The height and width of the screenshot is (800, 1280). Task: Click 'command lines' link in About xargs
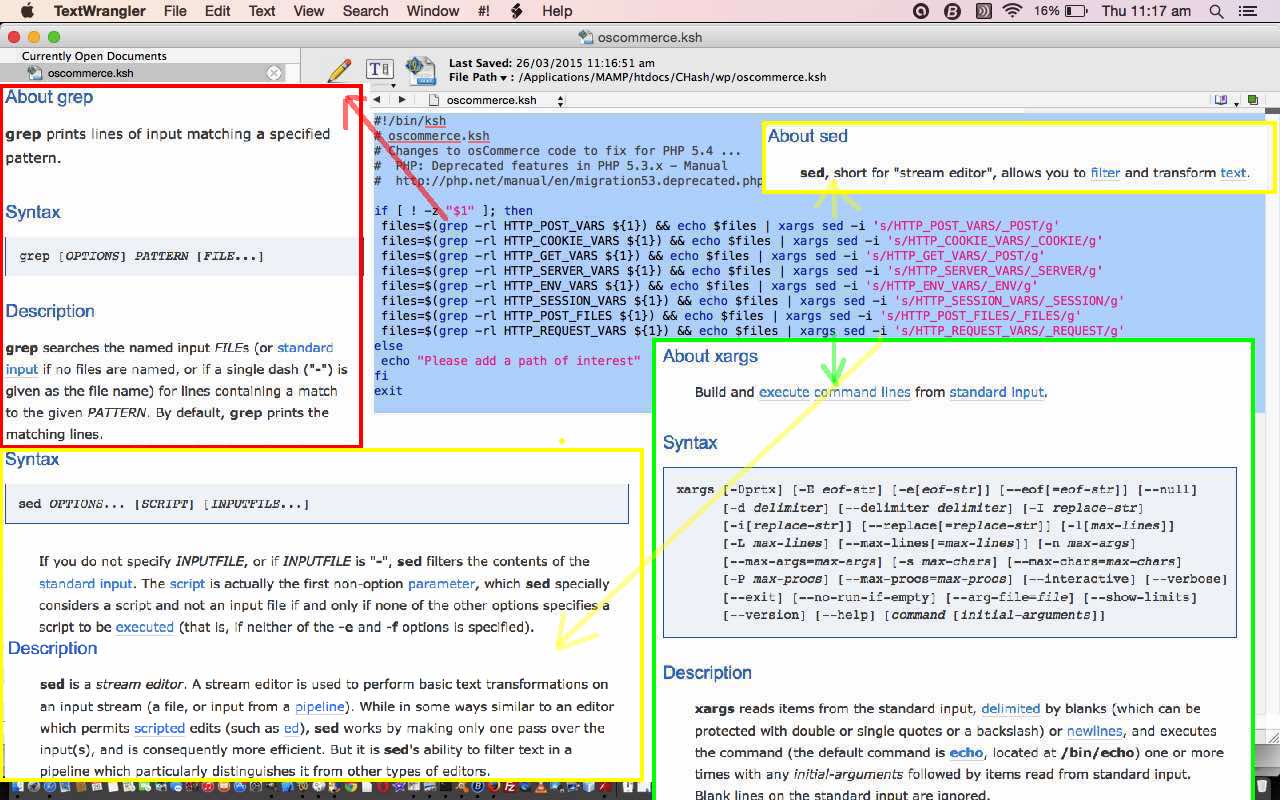click(862, 392)
